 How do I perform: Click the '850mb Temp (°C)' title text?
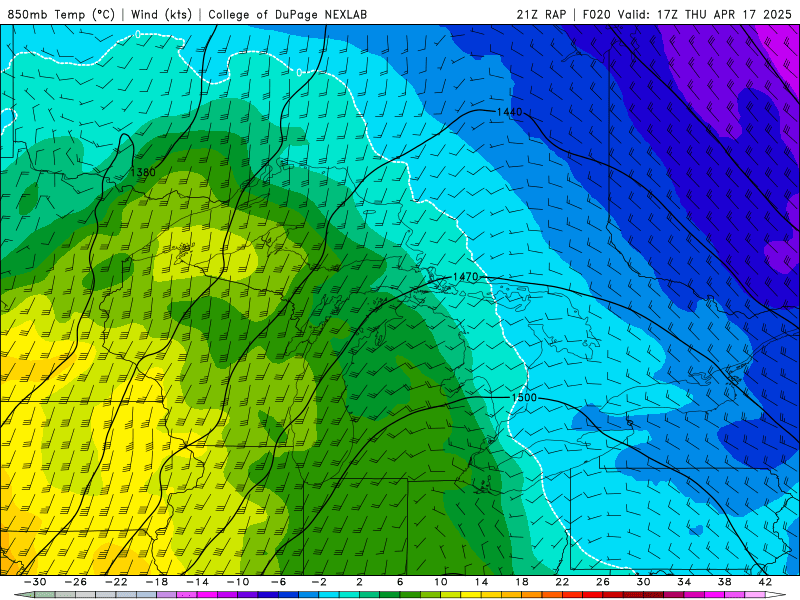[x=61, y=14]
